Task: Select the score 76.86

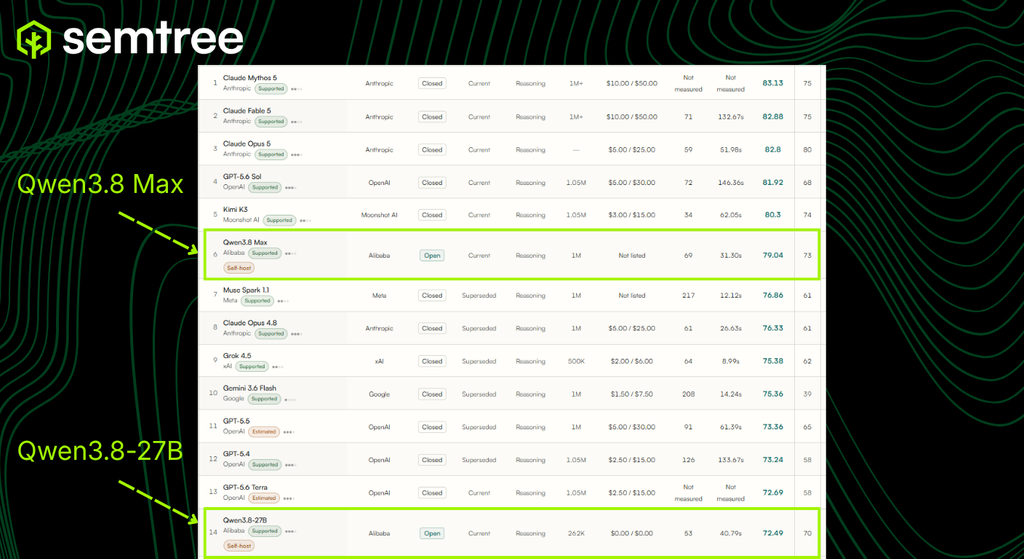Action: point(773,296)
